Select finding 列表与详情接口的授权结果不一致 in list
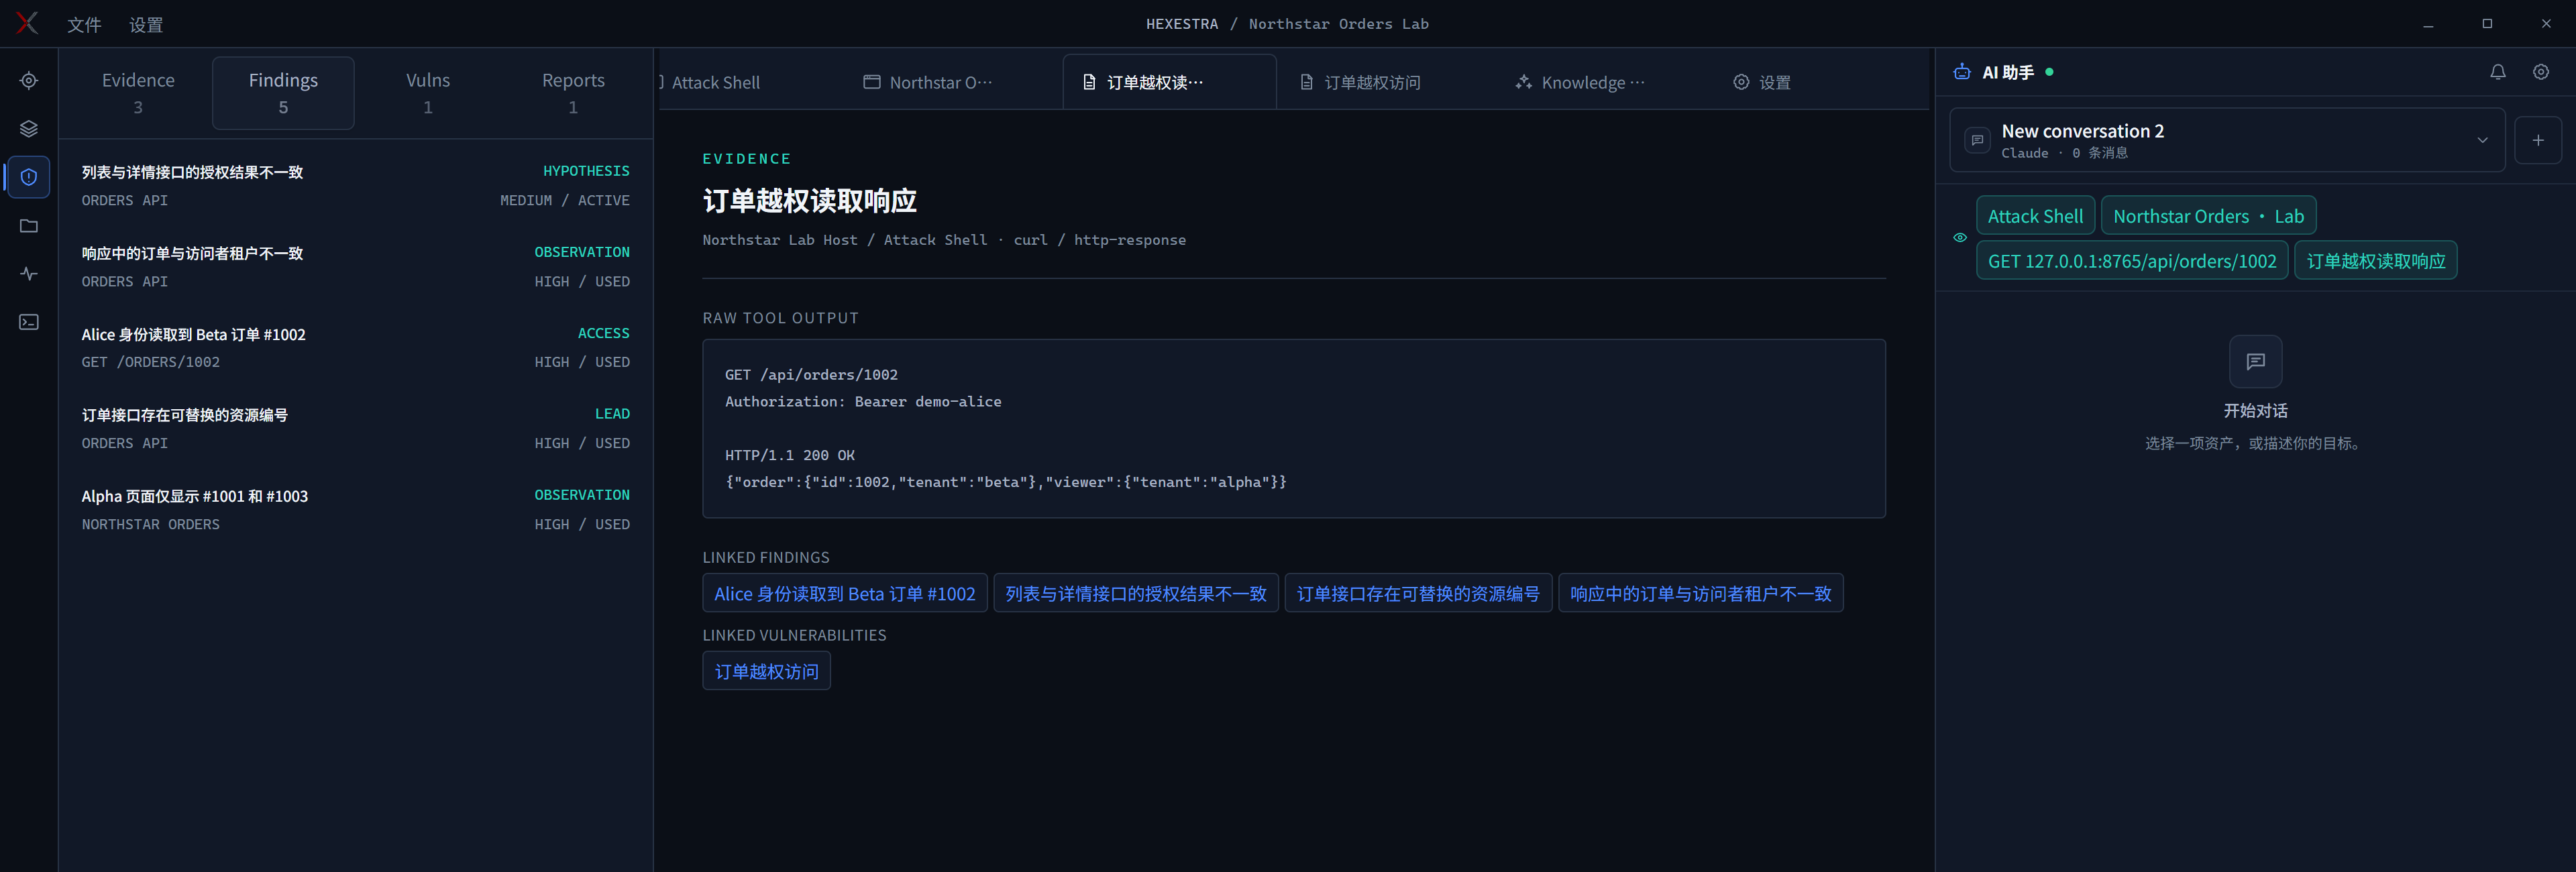Screen dimensions: 2576x872 [x=355, y=186]
